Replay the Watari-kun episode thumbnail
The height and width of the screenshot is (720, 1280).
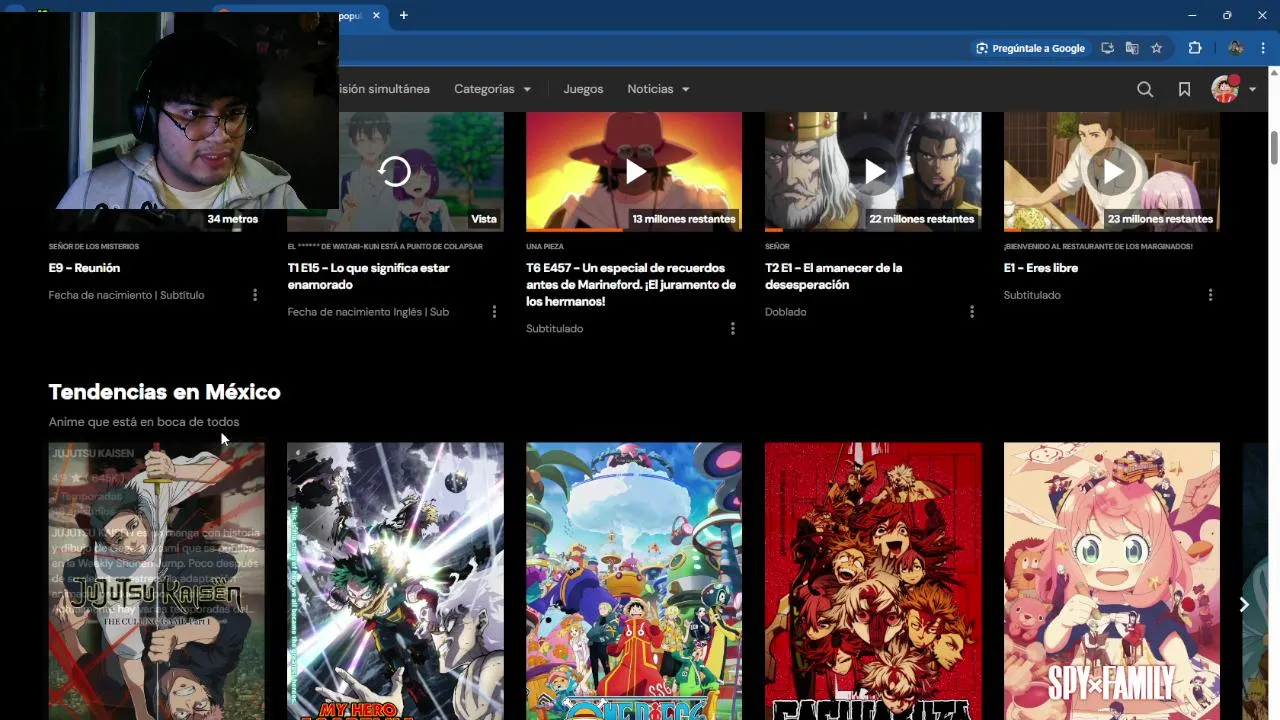395,172
